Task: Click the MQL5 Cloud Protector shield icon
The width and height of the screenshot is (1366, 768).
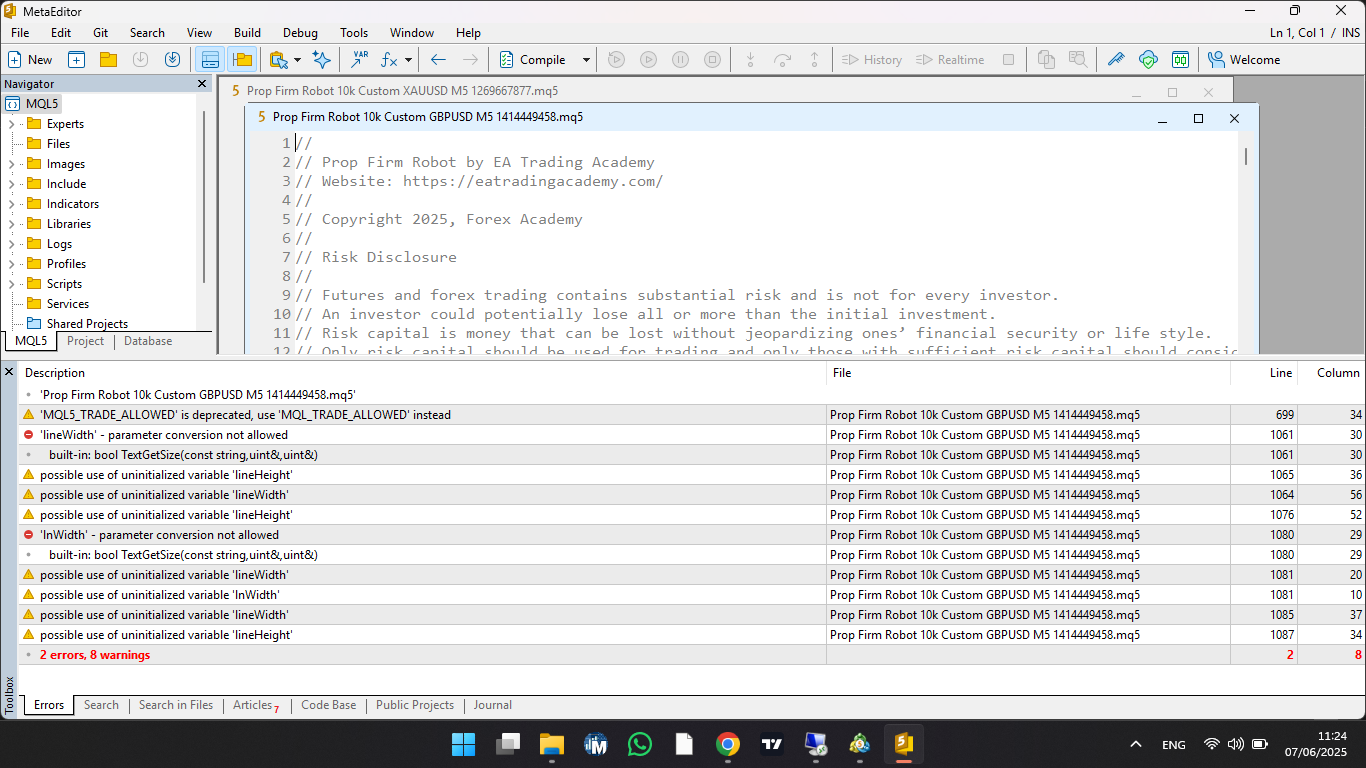Action: click(1148, 60)
